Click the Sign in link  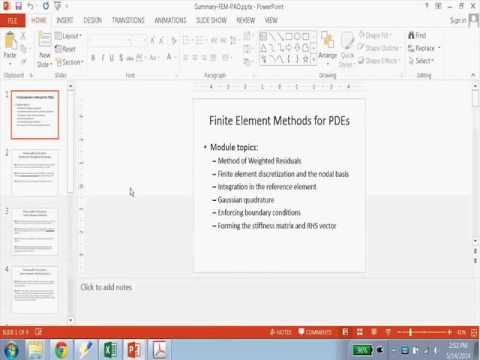click(x=458, y=20)
